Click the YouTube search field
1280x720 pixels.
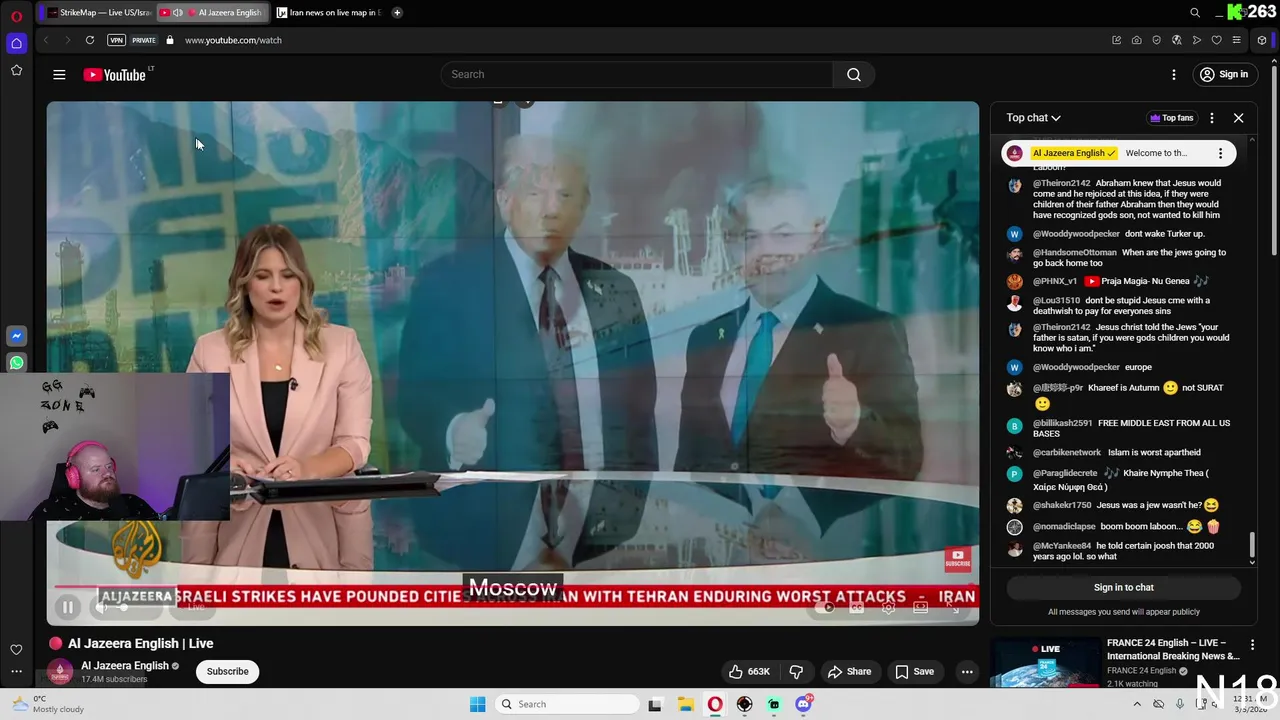tap(636, 74)
